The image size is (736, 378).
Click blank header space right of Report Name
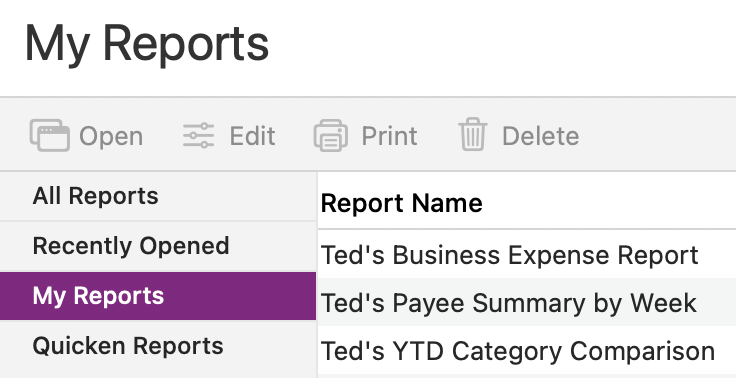(610, 203)
